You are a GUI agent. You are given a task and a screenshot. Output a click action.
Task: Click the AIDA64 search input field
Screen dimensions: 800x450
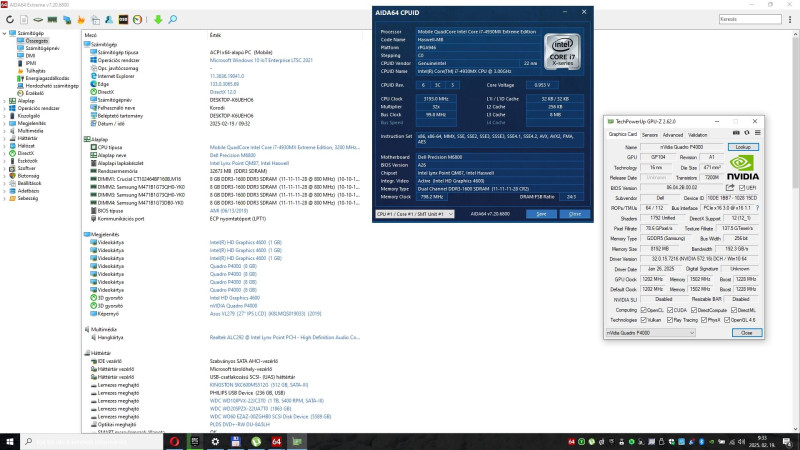pyautogui.click(x=750, y=19)
